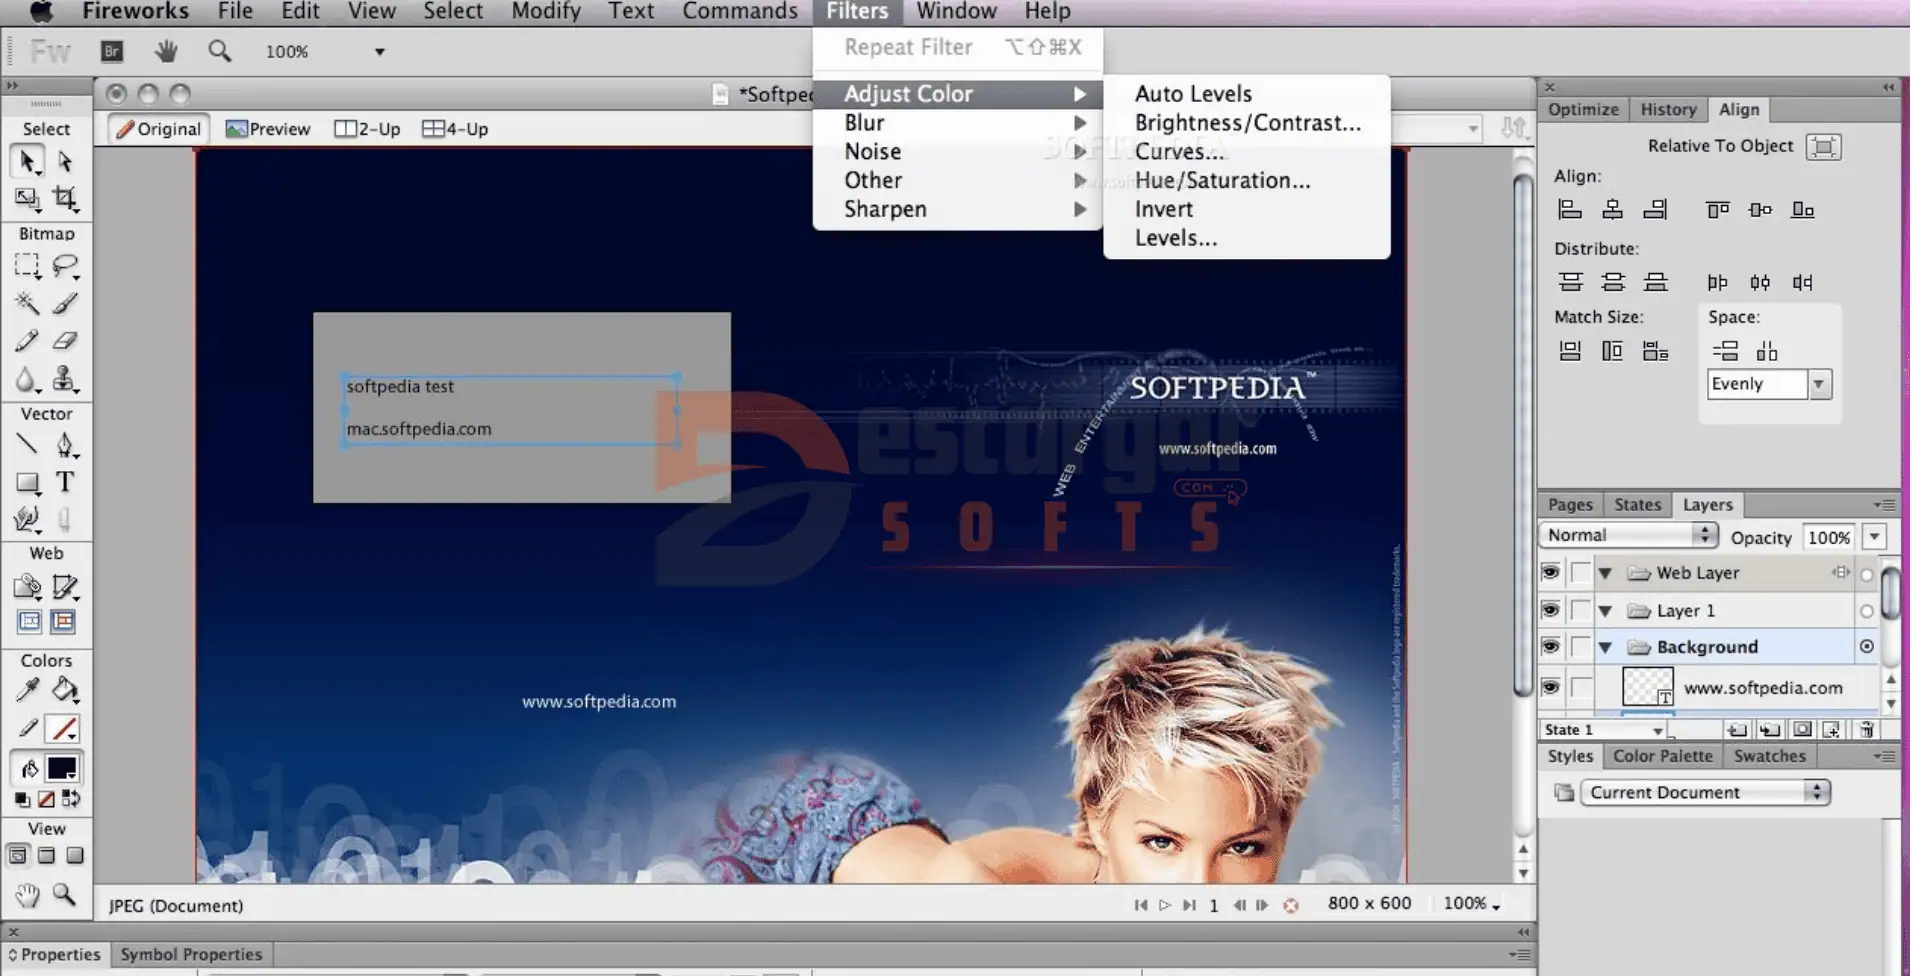The width and height of the screenshot is (1911, 976).
Task: Click the Preview view button
Action: click(x=268, y=129)
